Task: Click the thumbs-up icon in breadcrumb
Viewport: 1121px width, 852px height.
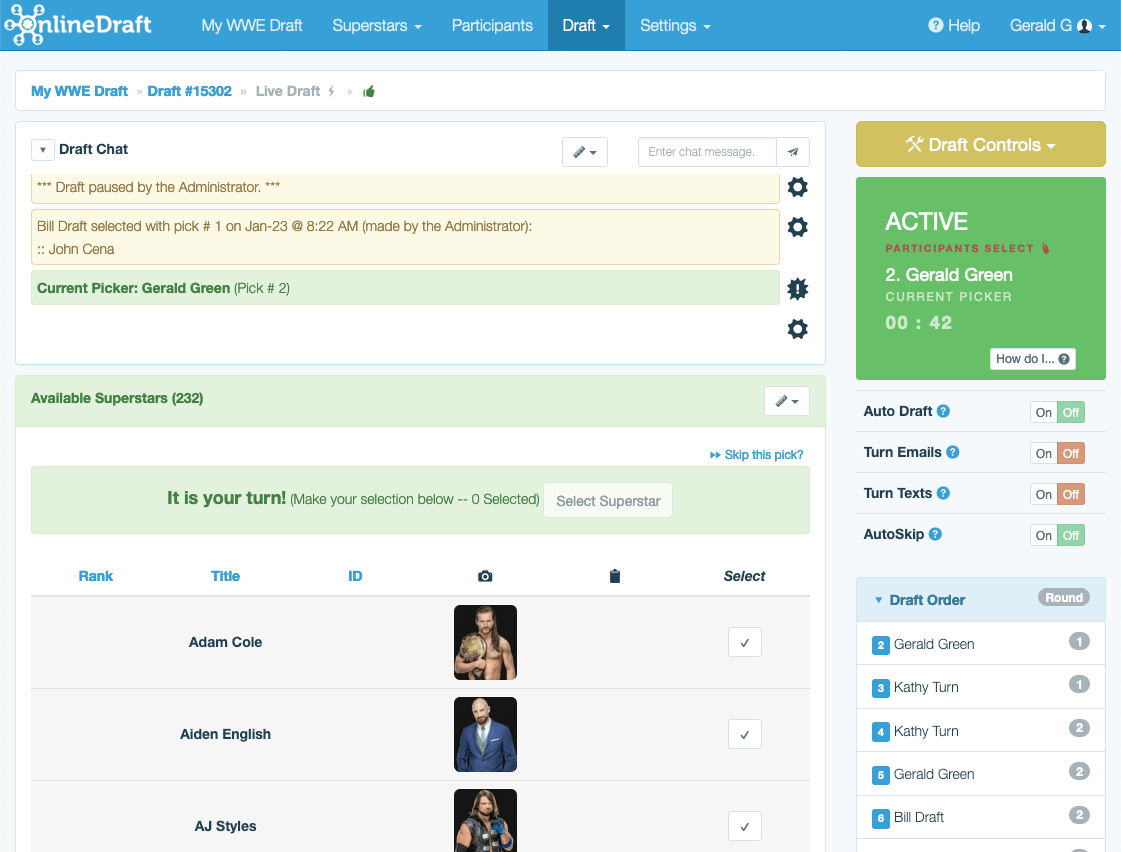Action: (x=369, y=91)
